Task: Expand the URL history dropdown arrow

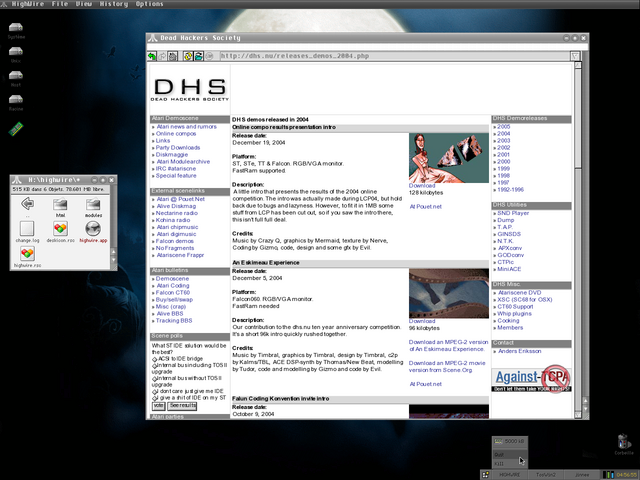Action: coord(575,56)
